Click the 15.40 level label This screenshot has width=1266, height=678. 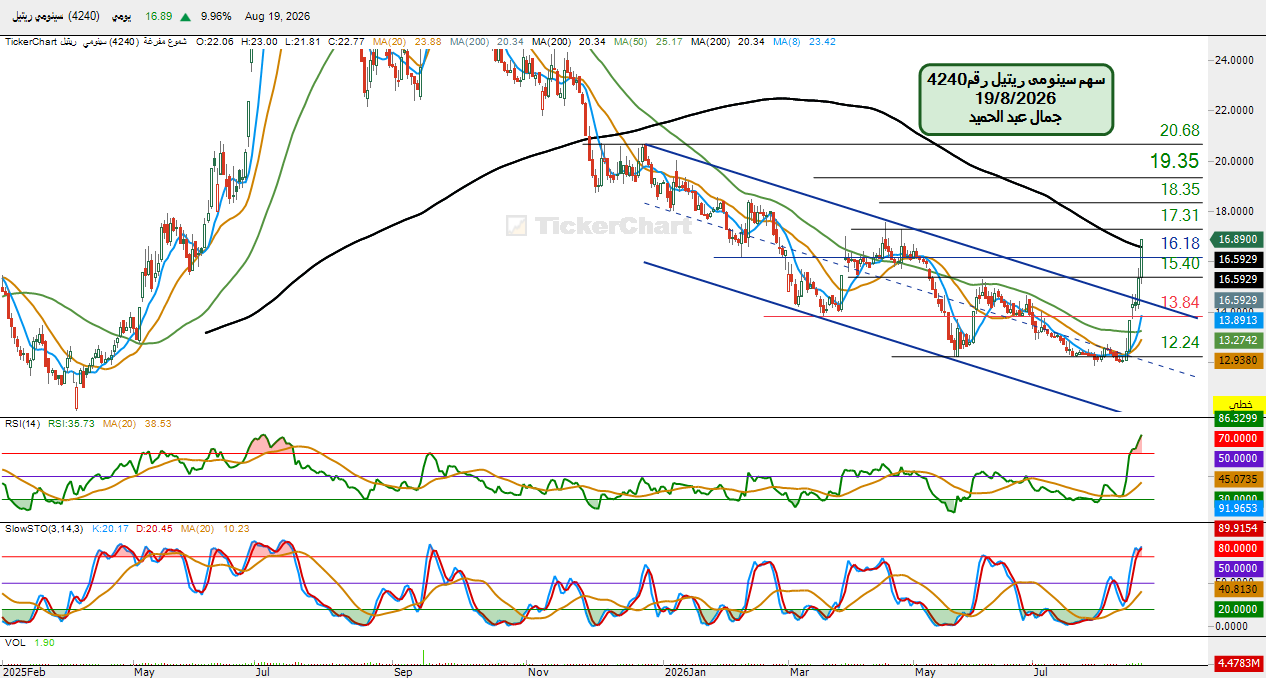pyautogui.click(x=1180, y=264)
